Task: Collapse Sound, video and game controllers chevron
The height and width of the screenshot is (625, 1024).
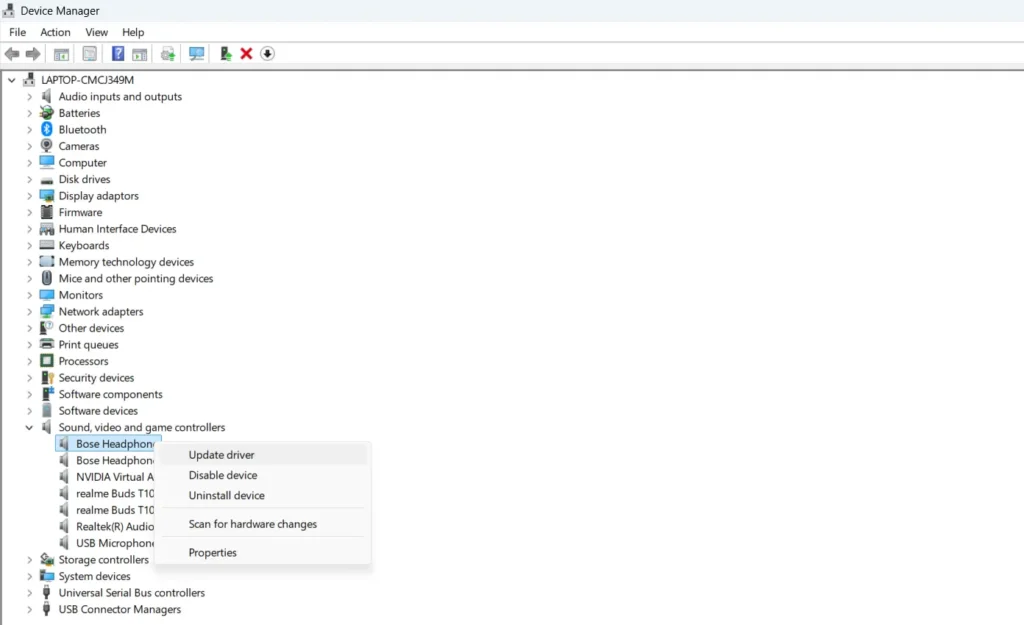Action: point(29,427)
